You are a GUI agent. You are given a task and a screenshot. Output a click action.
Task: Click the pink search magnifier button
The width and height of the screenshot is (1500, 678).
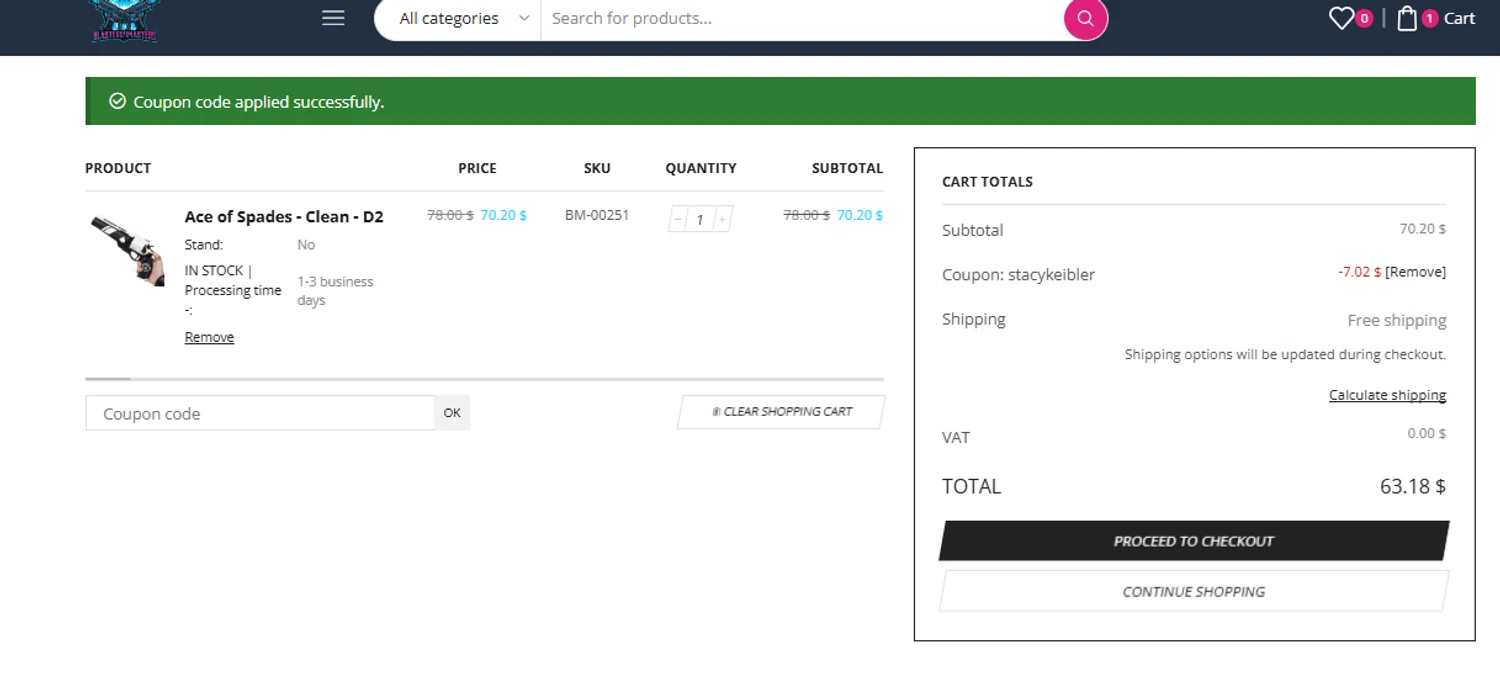1085,18
